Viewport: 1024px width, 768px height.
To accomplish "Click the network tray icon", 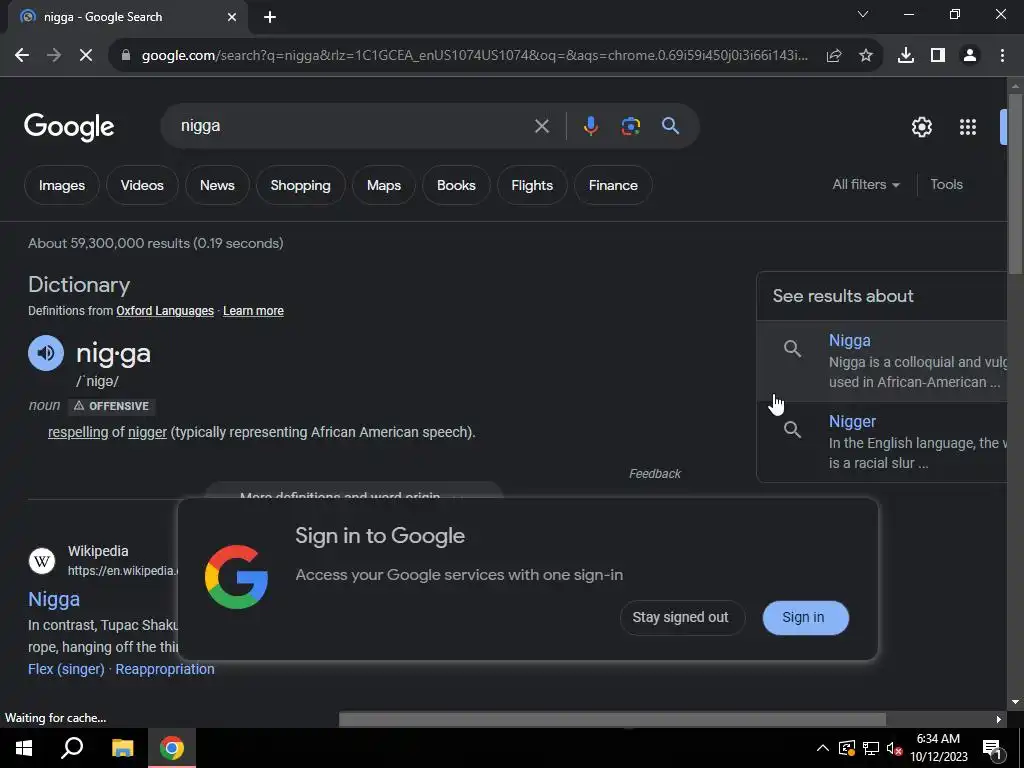I will (x=871, y=748).
